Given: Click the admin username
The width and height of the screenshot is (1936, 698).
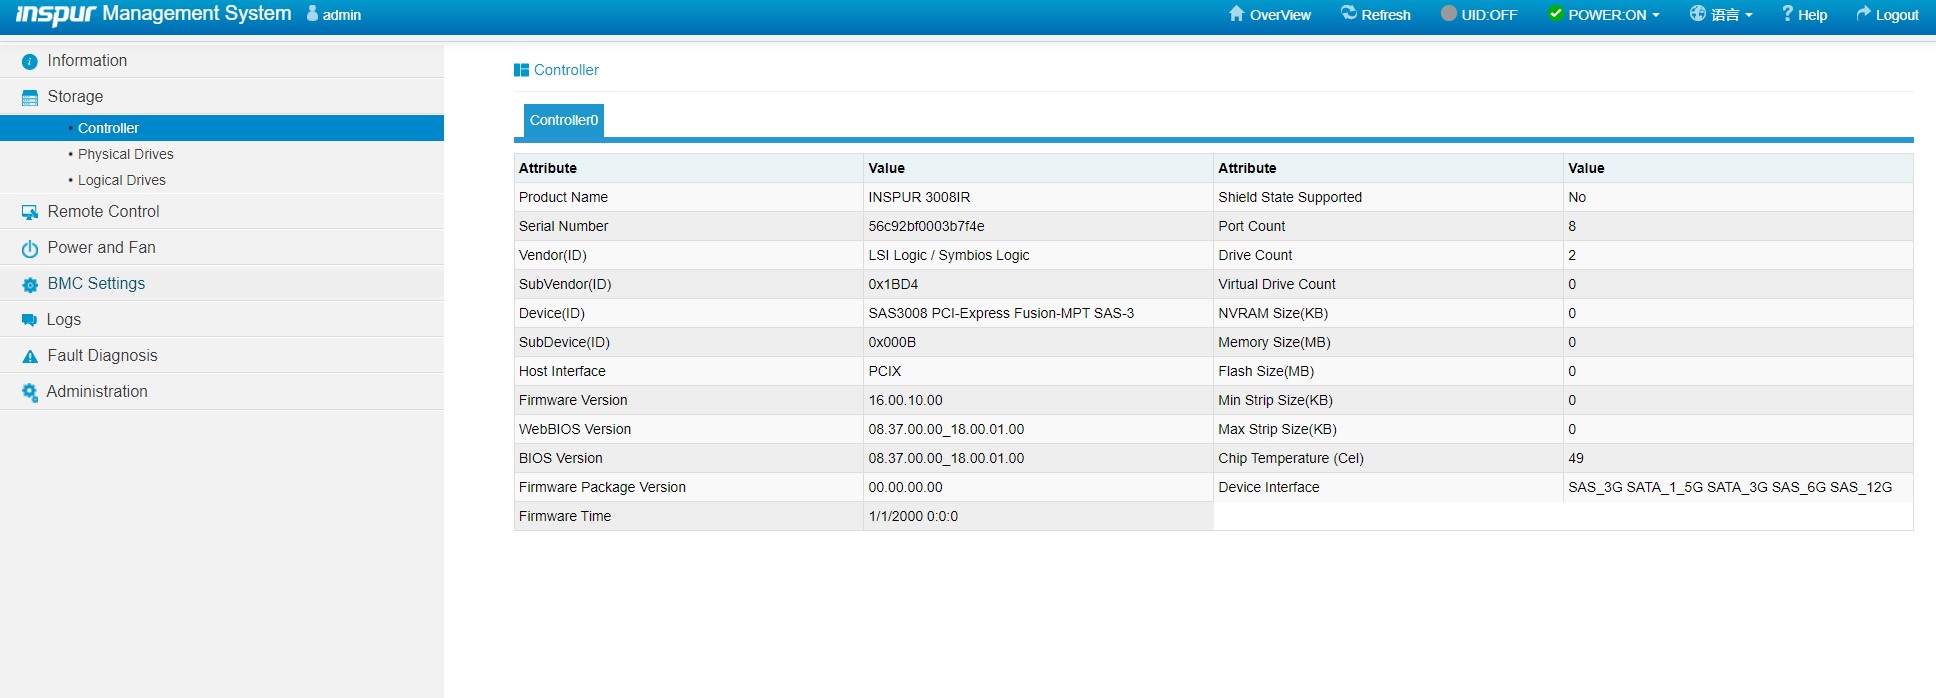Looking at the screenshot, I should pos(342,15).
